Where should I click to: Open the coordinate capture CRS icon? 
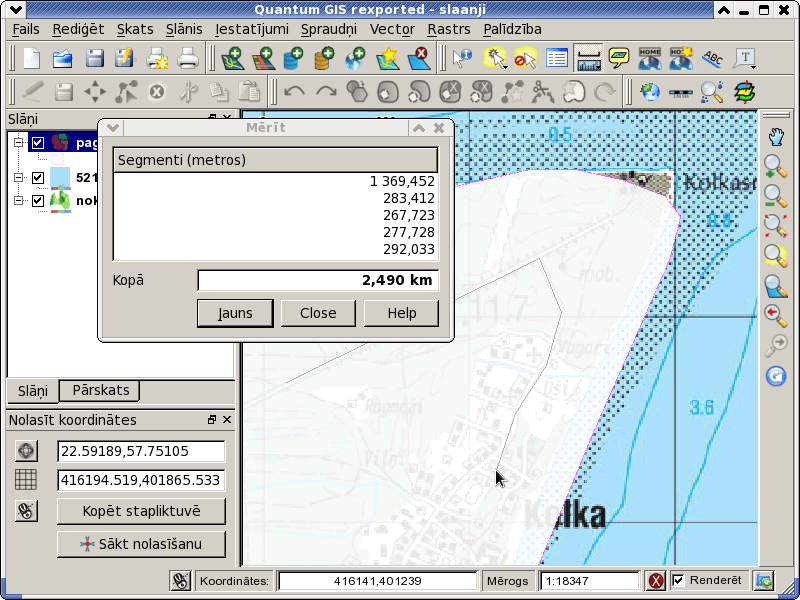click(x=26, y=451)
